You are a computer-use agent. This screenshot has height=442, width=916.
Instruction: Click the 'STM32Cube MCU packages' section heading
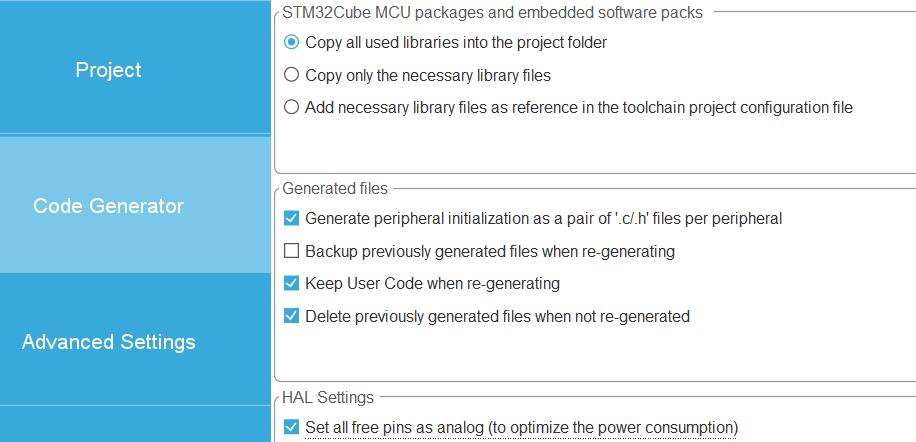point(492,13)
